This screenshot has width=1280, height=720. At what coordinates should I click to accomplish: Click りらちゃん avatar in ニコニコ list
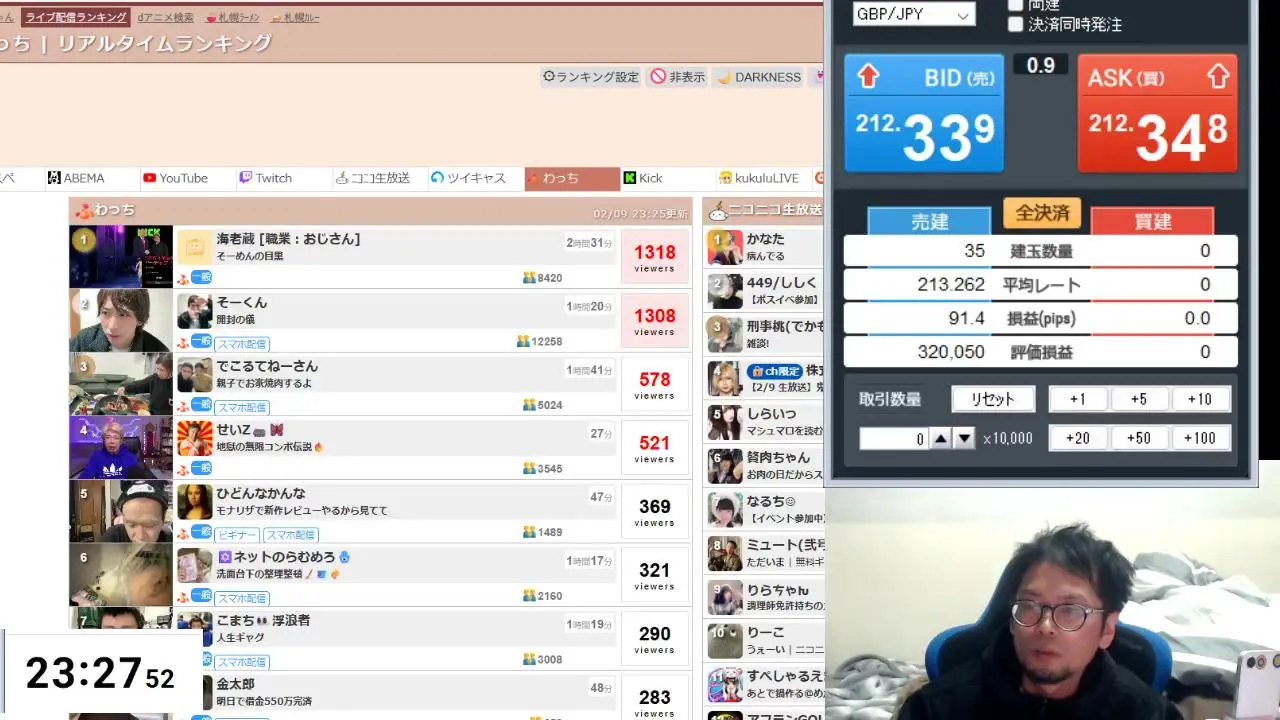click(725, 597)
